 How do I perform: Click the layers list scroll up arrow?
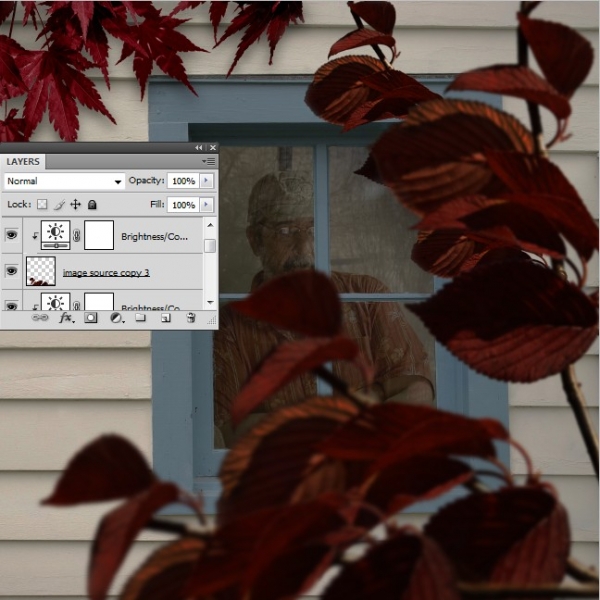pyautogui.click(x=210, y=225)
